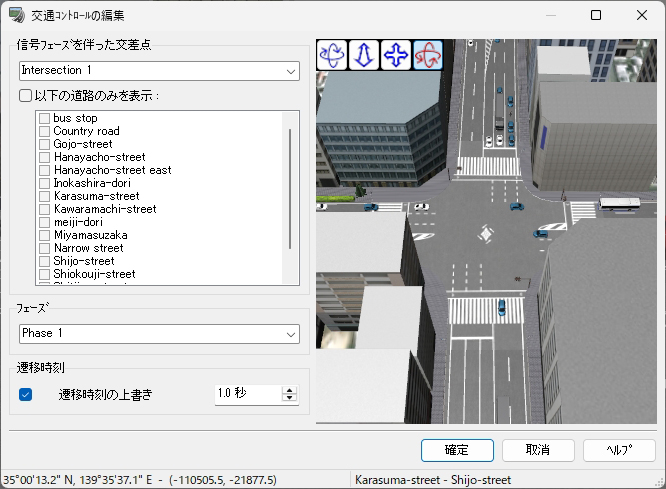Screen dimensions: 666x489
Task: Click the transition time seconds input field
Action: (247, 393)
